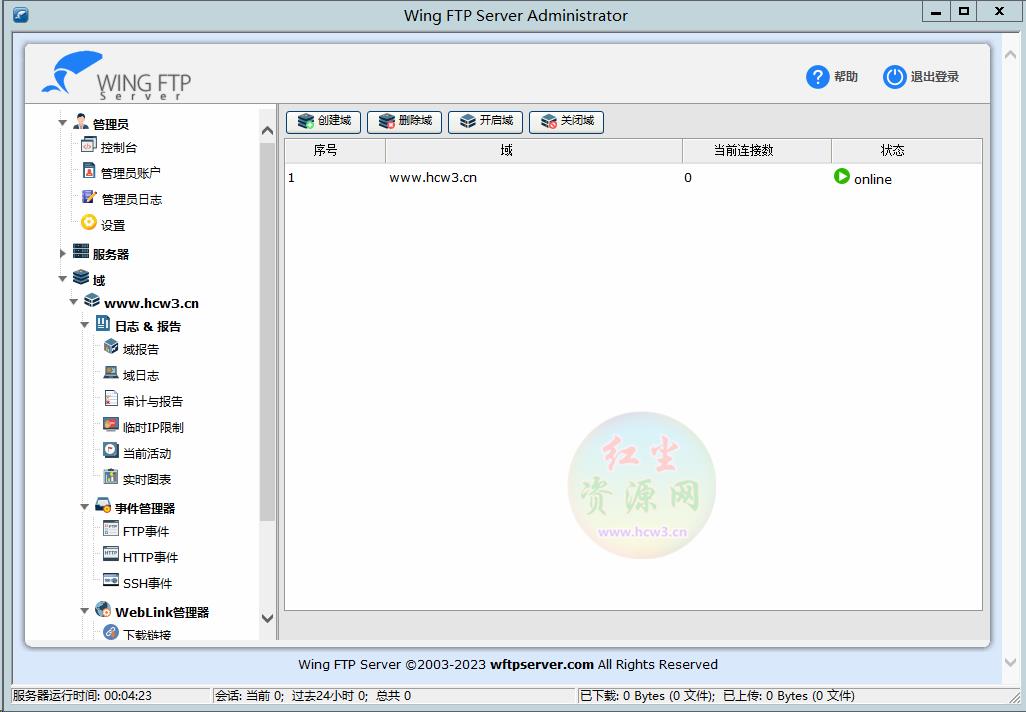Click the 日志 & 报告 book icon

point(103,323)
